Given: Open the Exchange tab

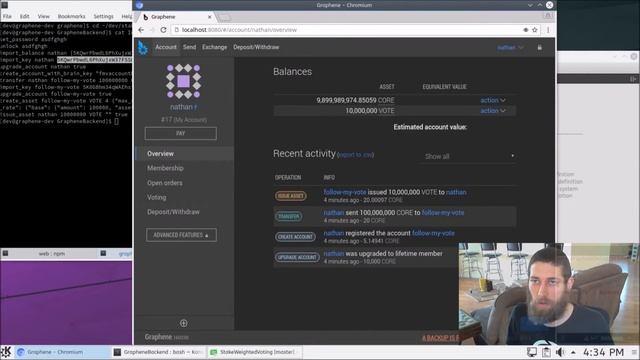Looking at the screenshot, I should tap(214, 47).
